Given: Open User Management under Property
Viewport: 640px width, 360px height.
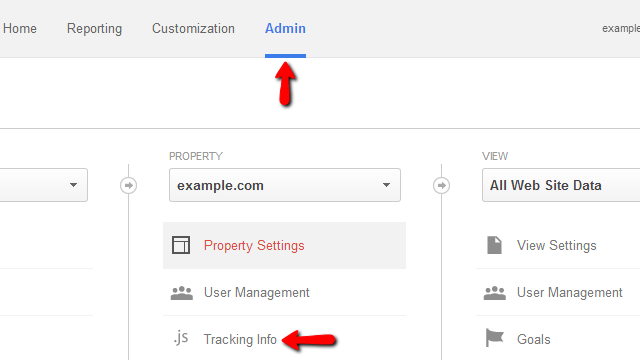Looking at the screenshot, I should click(257, 293).
